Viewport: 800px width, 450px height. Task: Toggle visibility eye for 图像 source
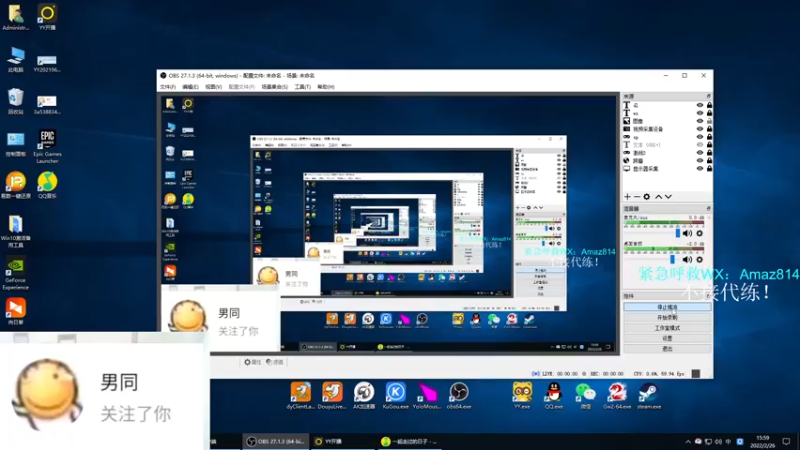[x=699, y=121]
